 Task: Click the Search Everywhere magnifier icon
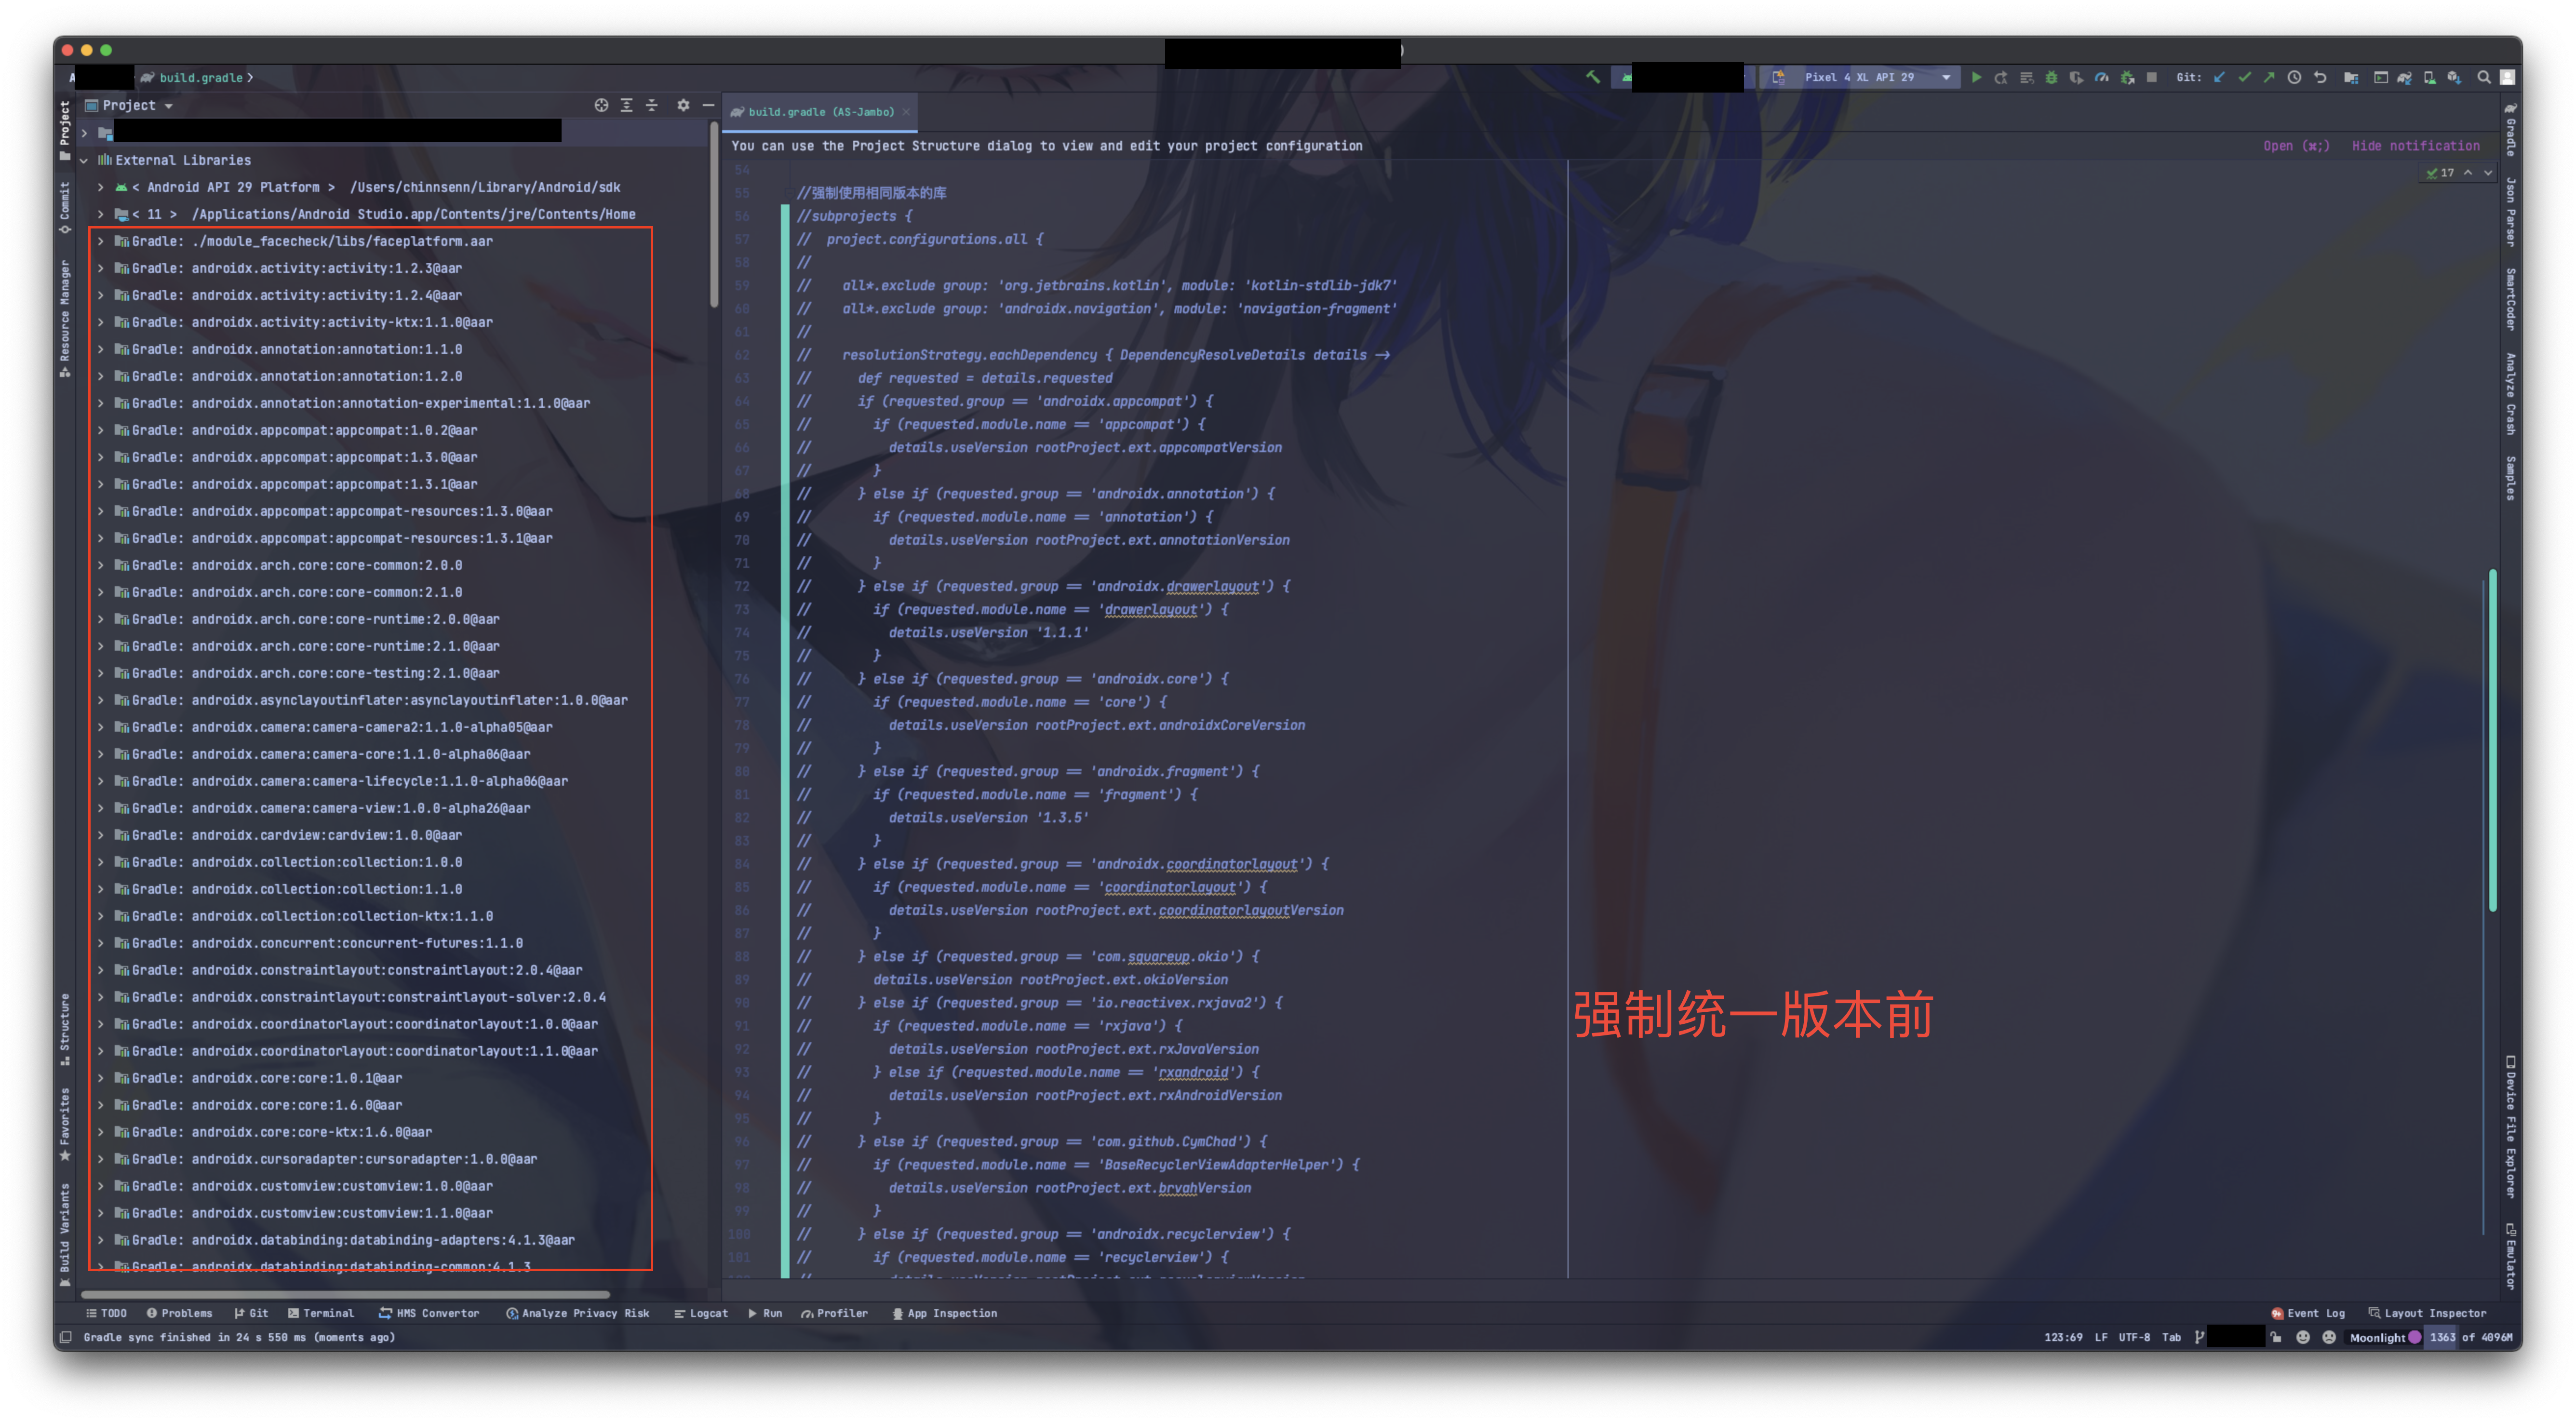(2483, 77)
